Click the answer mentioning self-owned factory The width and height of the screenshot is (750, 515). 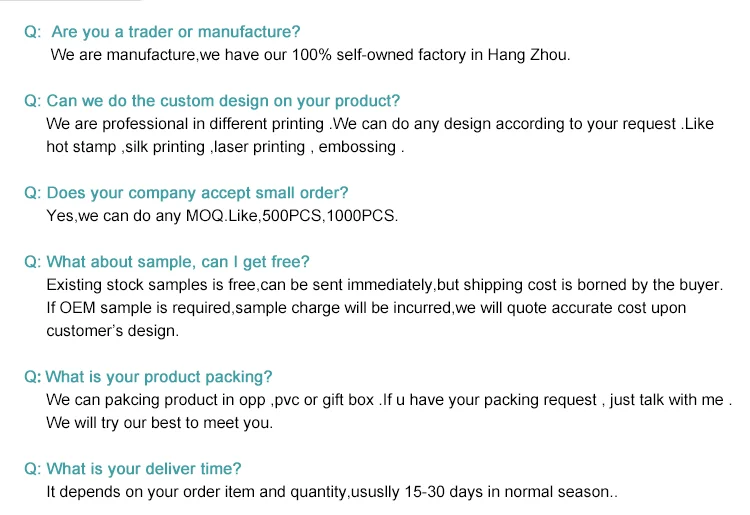310,55
